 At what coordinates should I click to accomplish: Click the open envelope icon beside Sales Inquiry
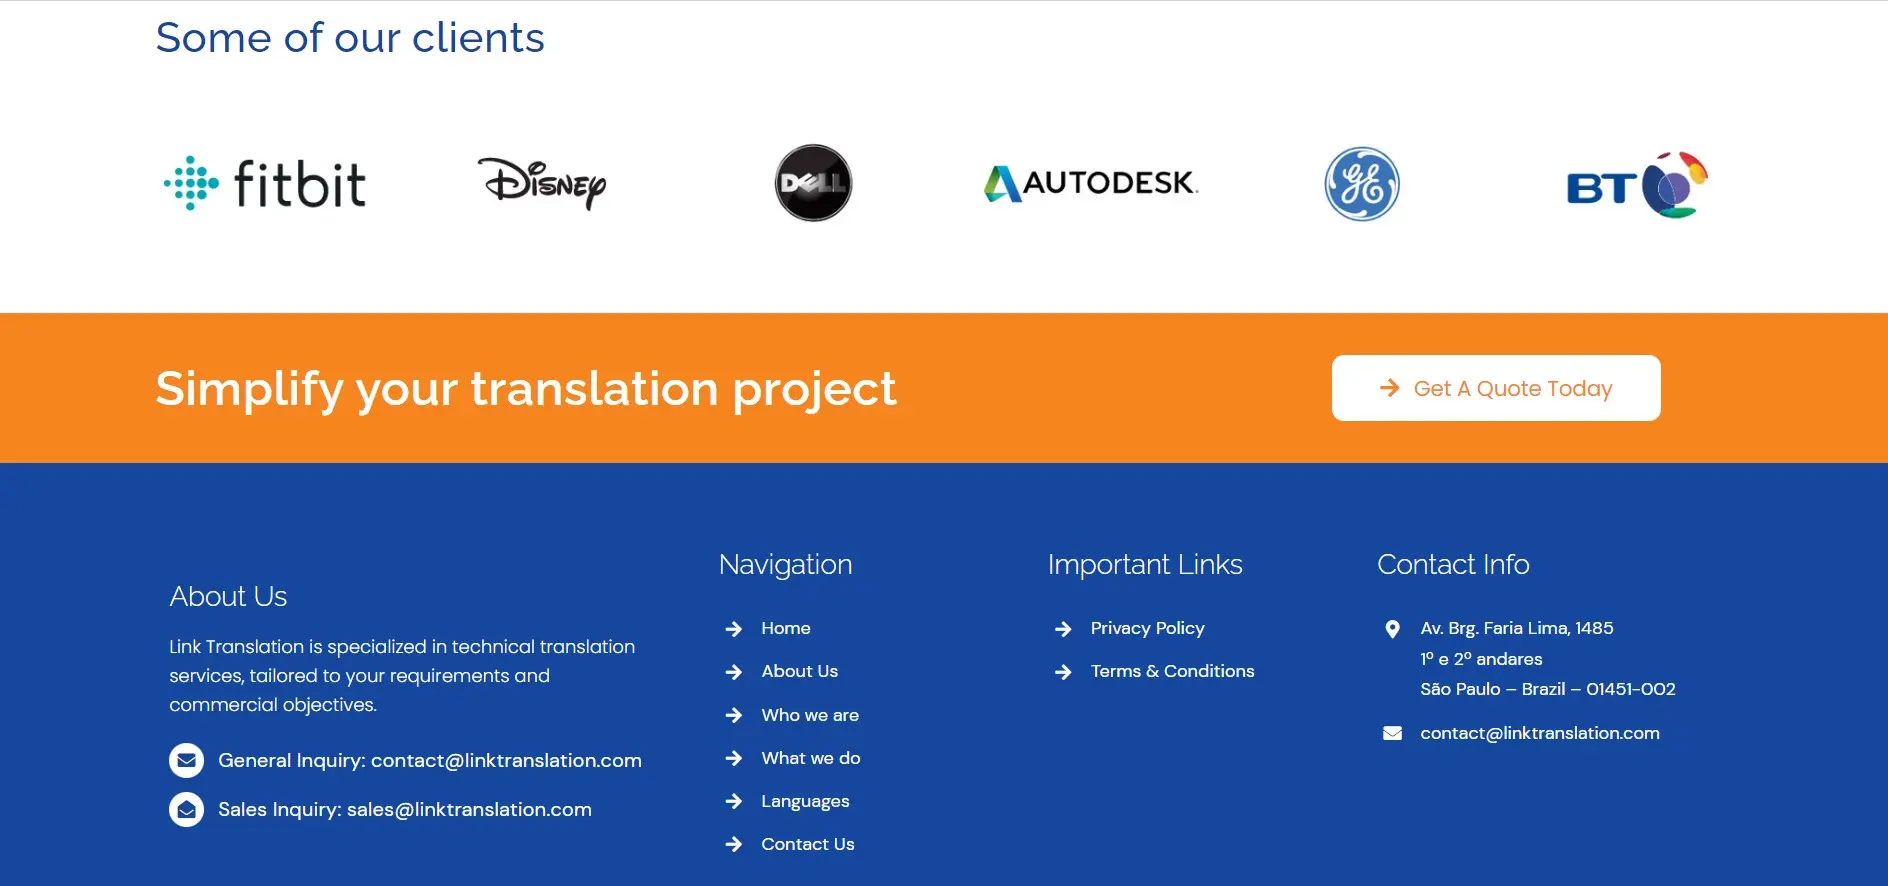[186, 810]
